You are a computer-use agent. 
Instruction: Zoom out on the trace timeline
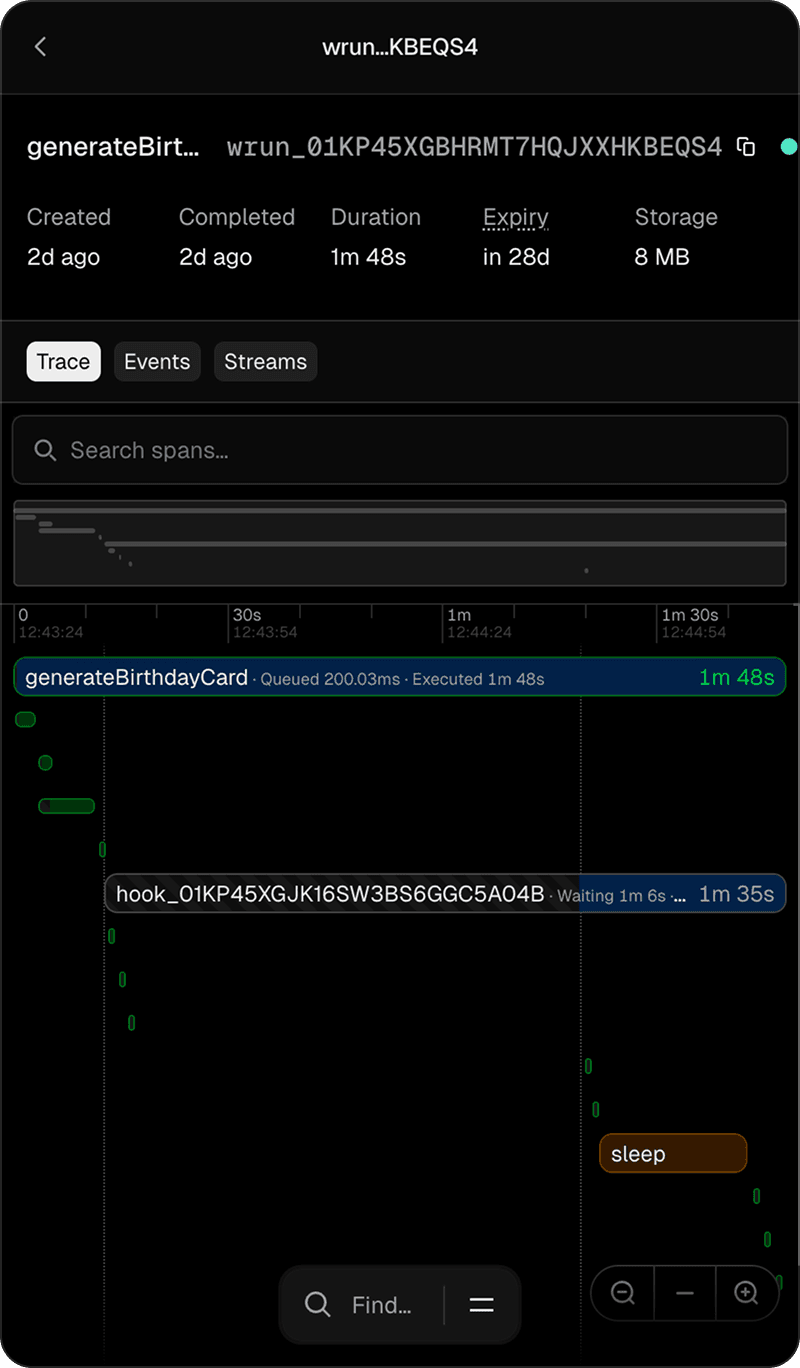(622, 1292)
